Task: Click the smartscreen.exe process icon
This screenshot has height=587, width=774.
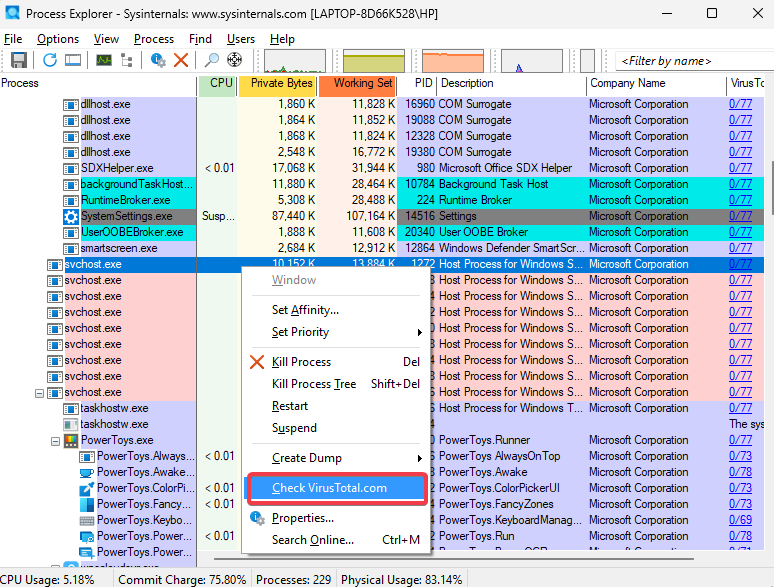Action: tap(71, 248)
